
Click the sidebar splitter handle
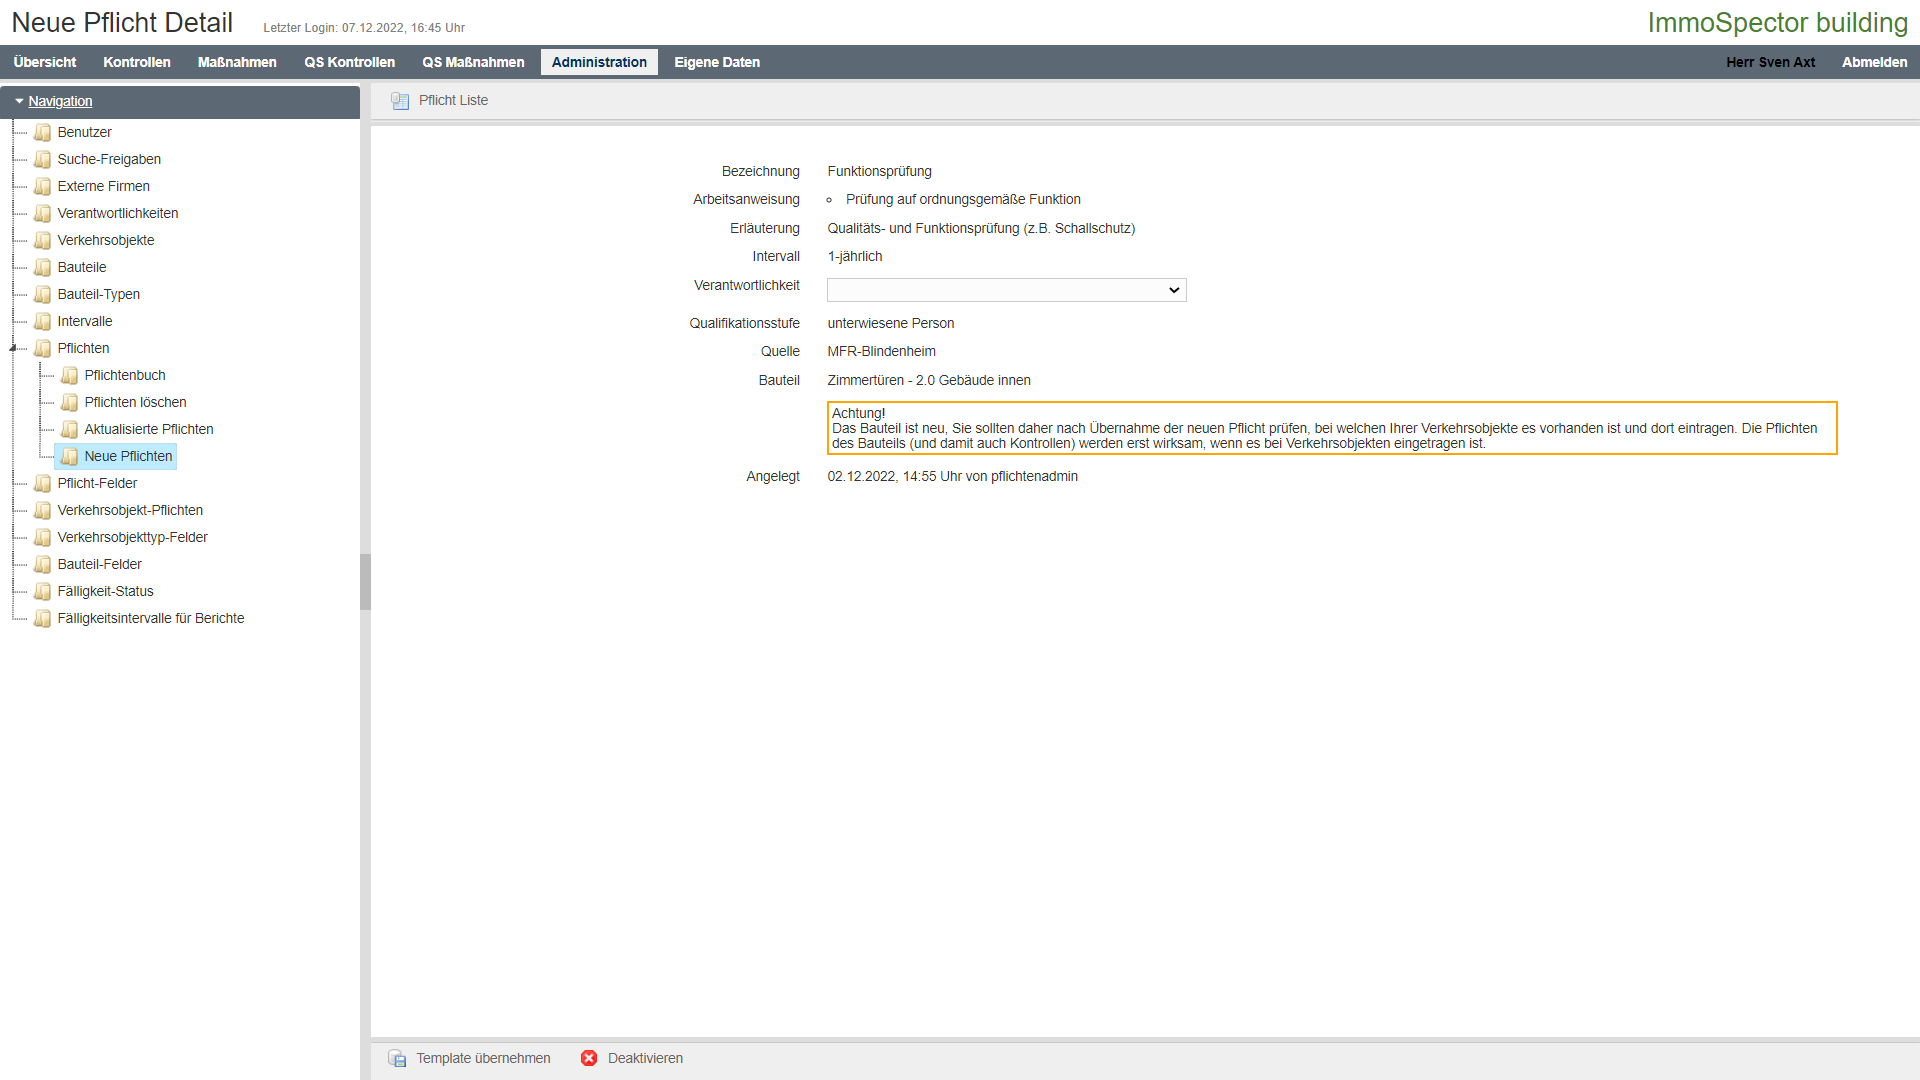[365, 582]
